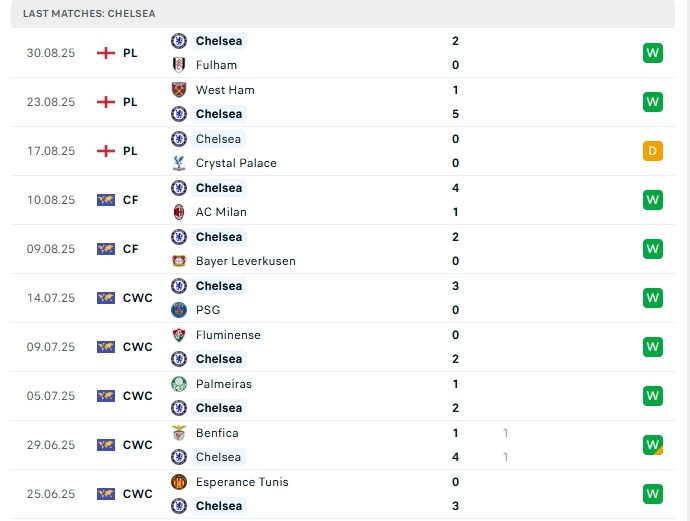
Task: Click the Fulham club crest icon
Action: (179, 65)
